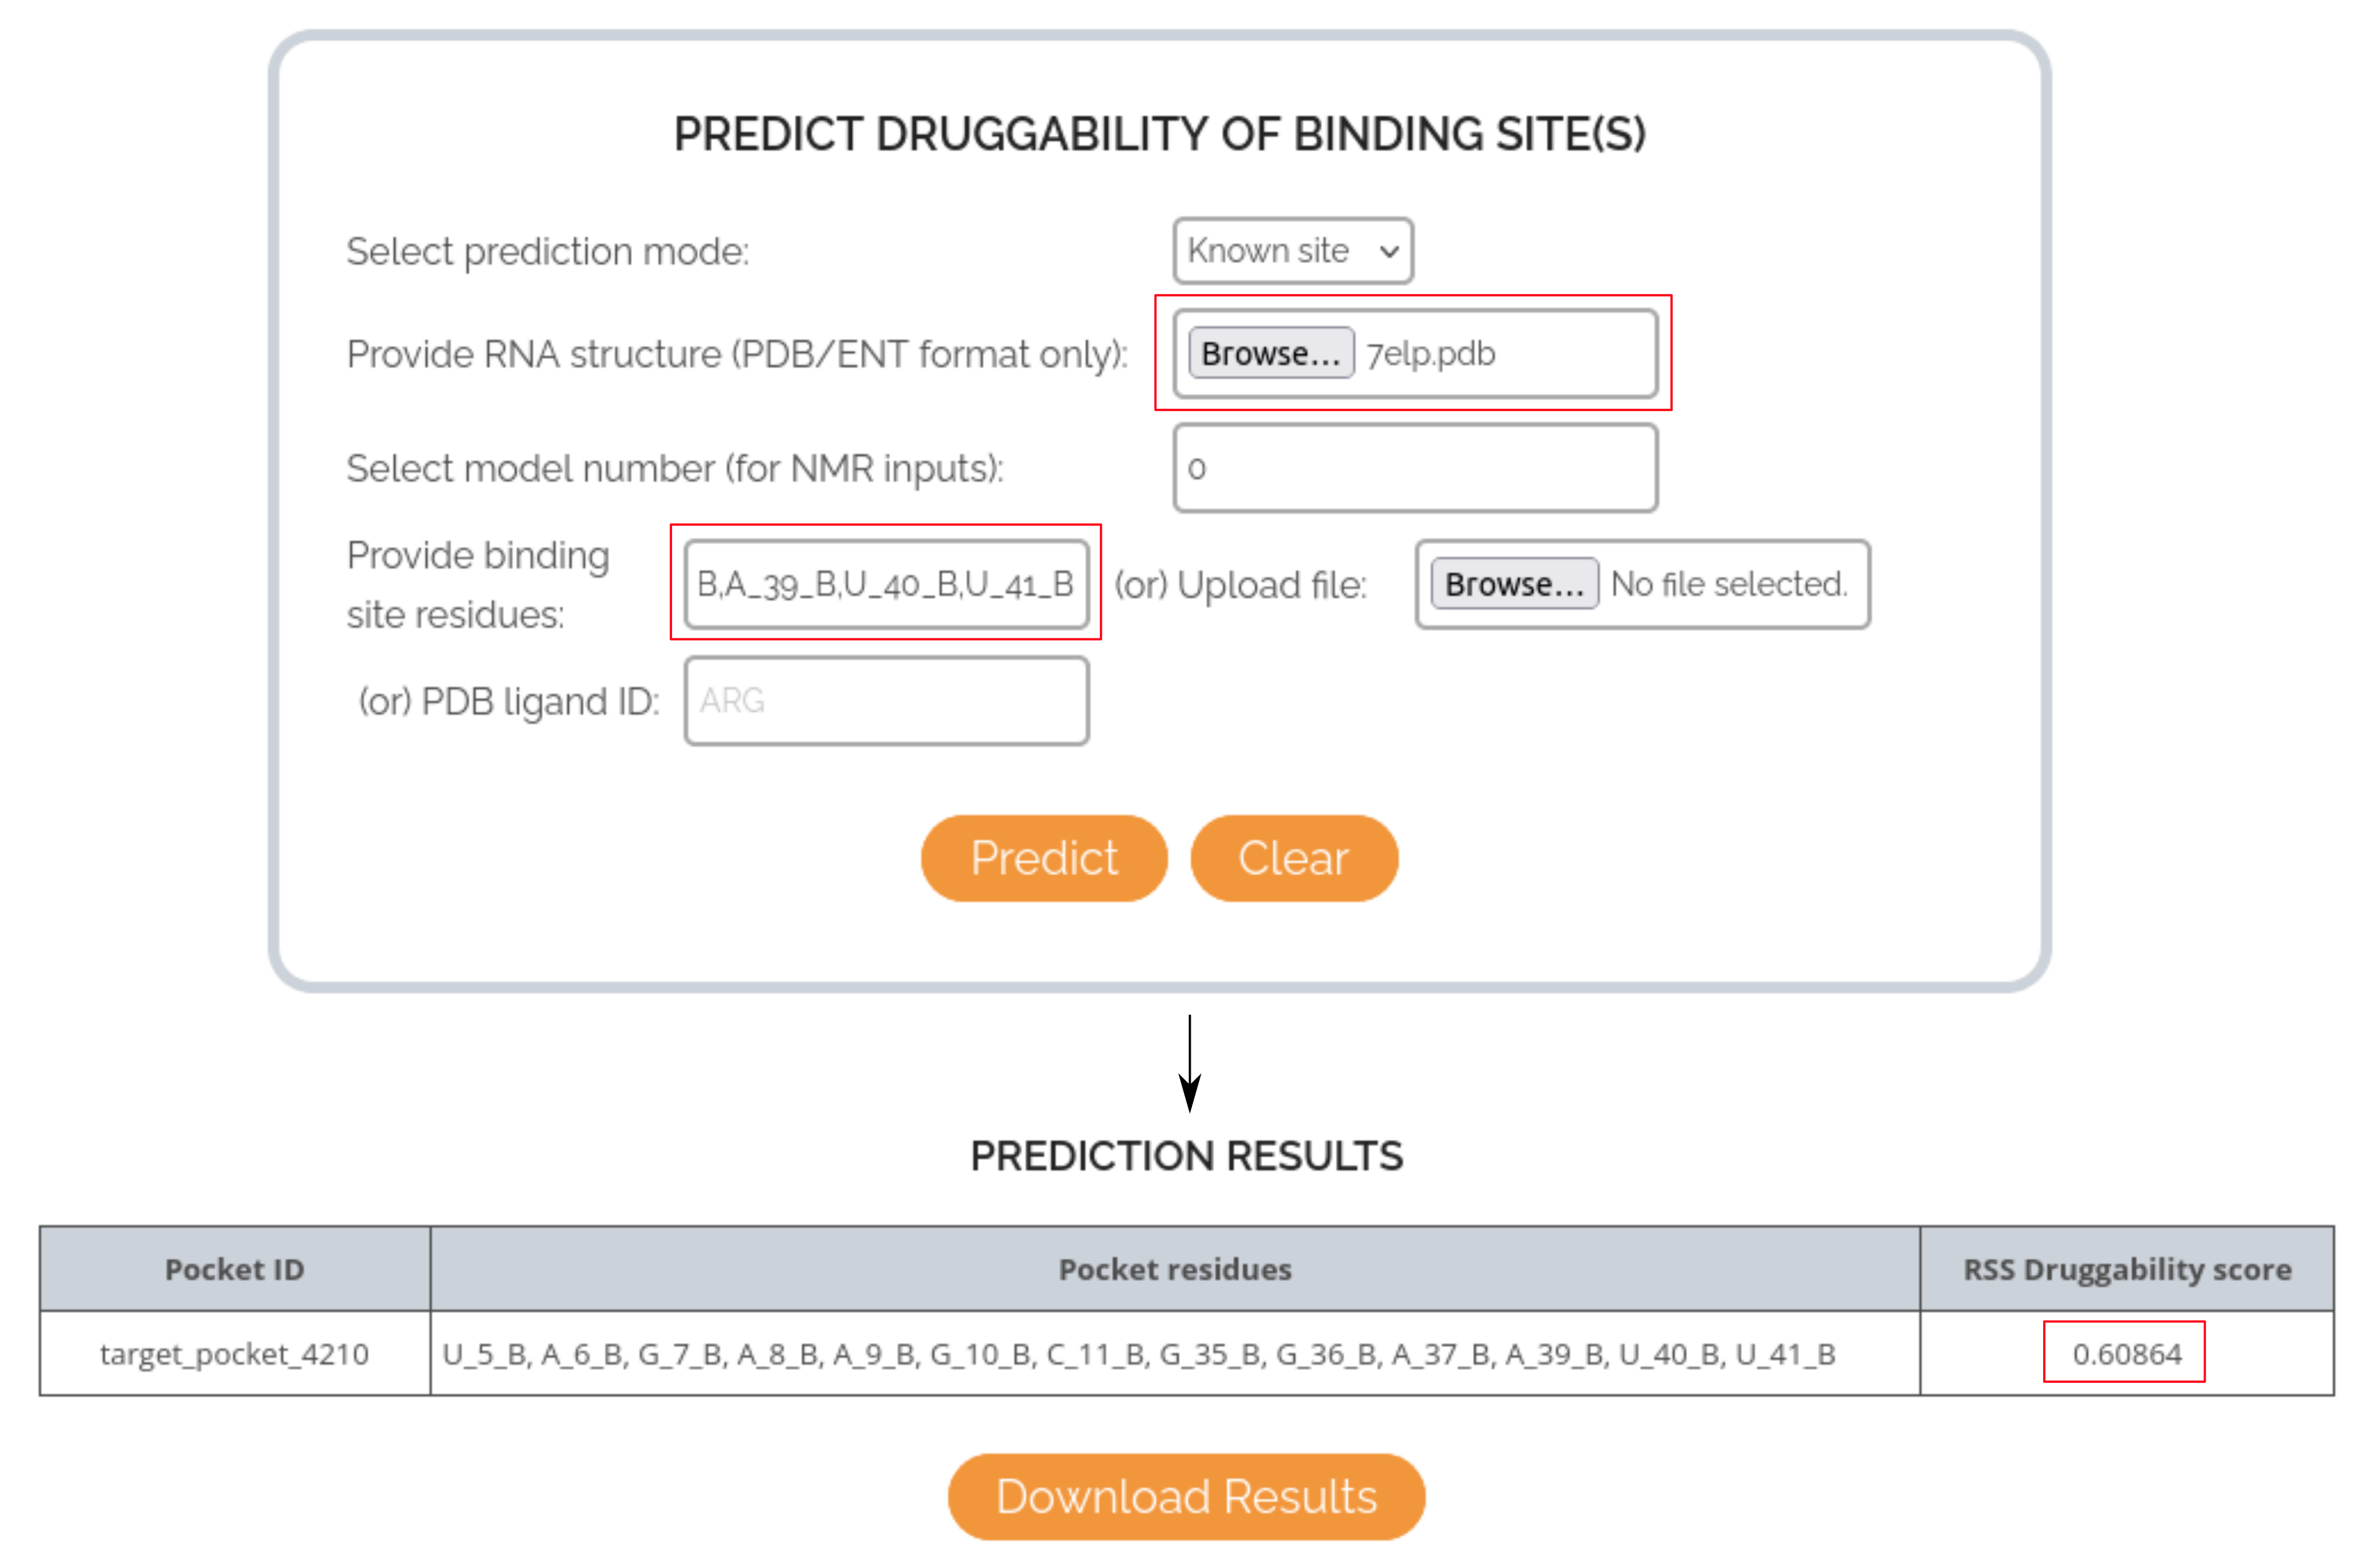Click the Pocket ID column header

(x=235, y=1269)
